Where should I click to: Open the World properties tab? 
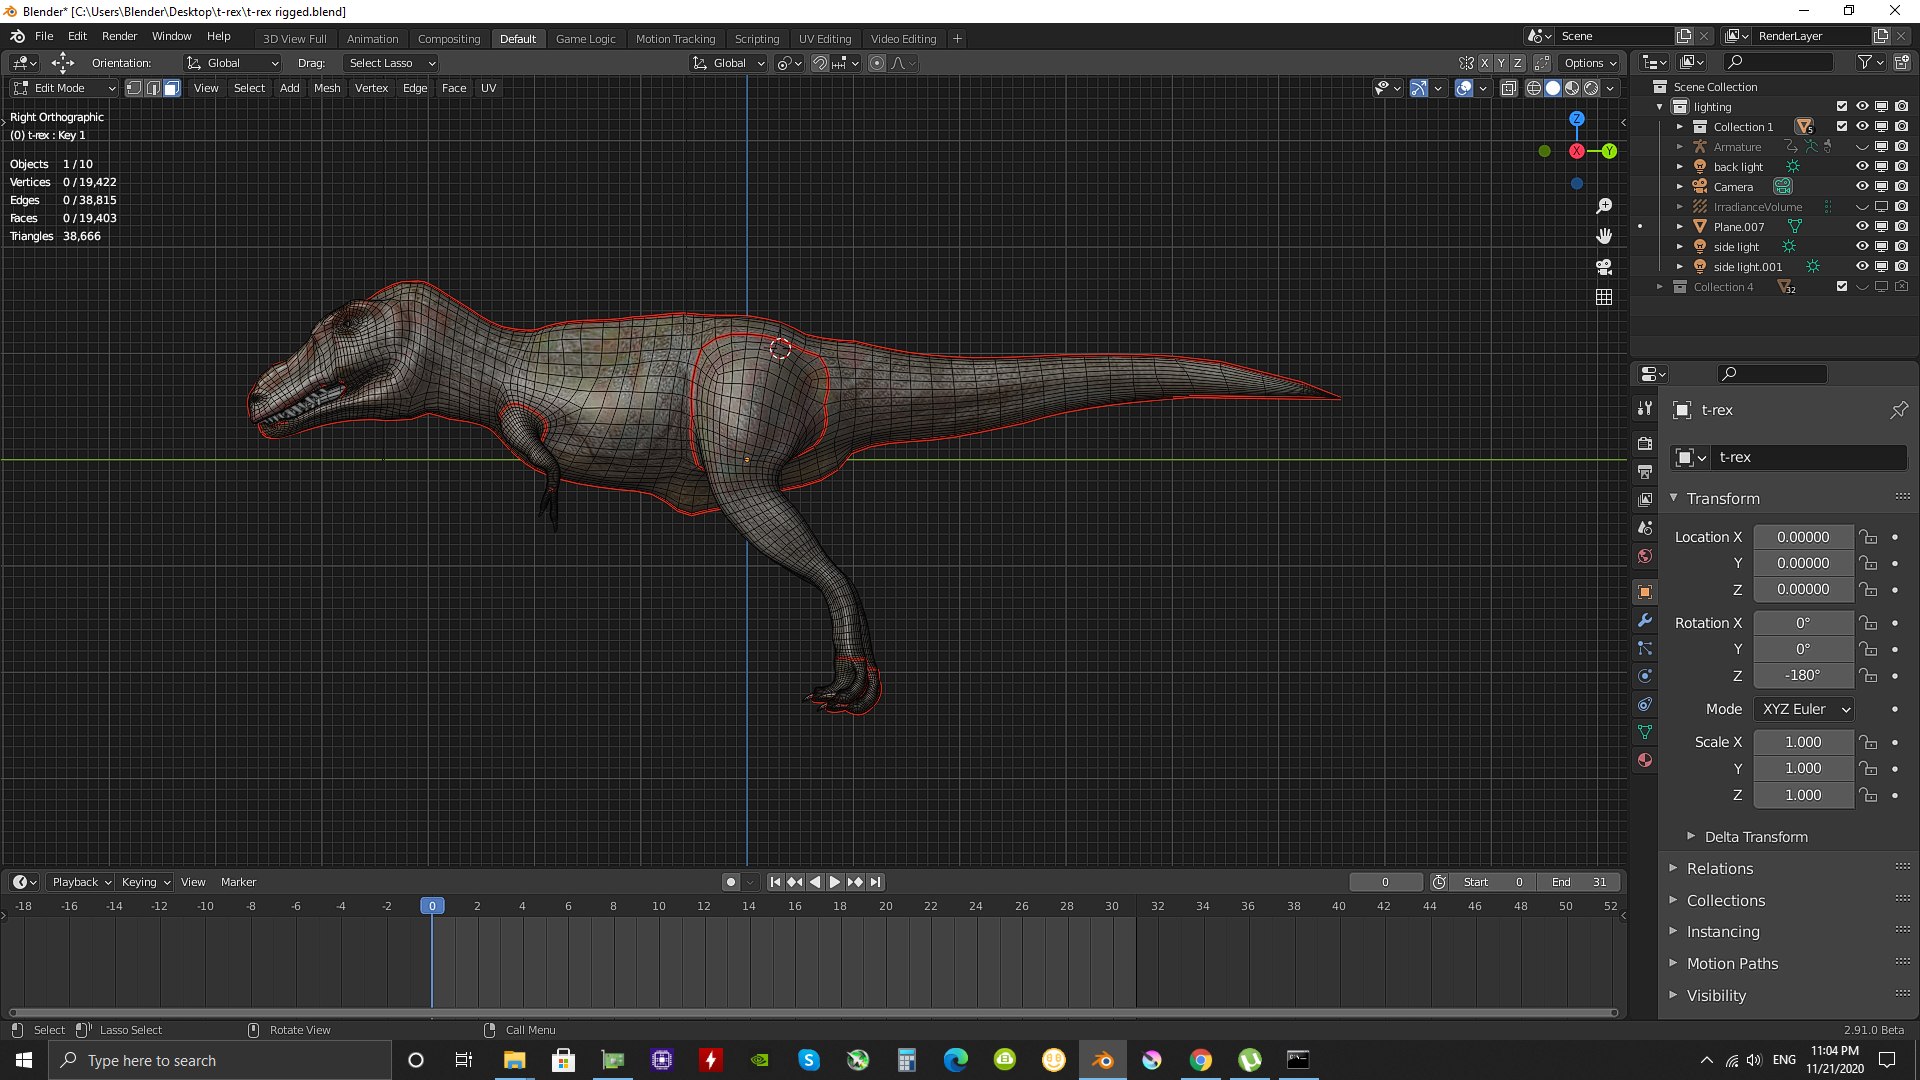point(1645,556)
